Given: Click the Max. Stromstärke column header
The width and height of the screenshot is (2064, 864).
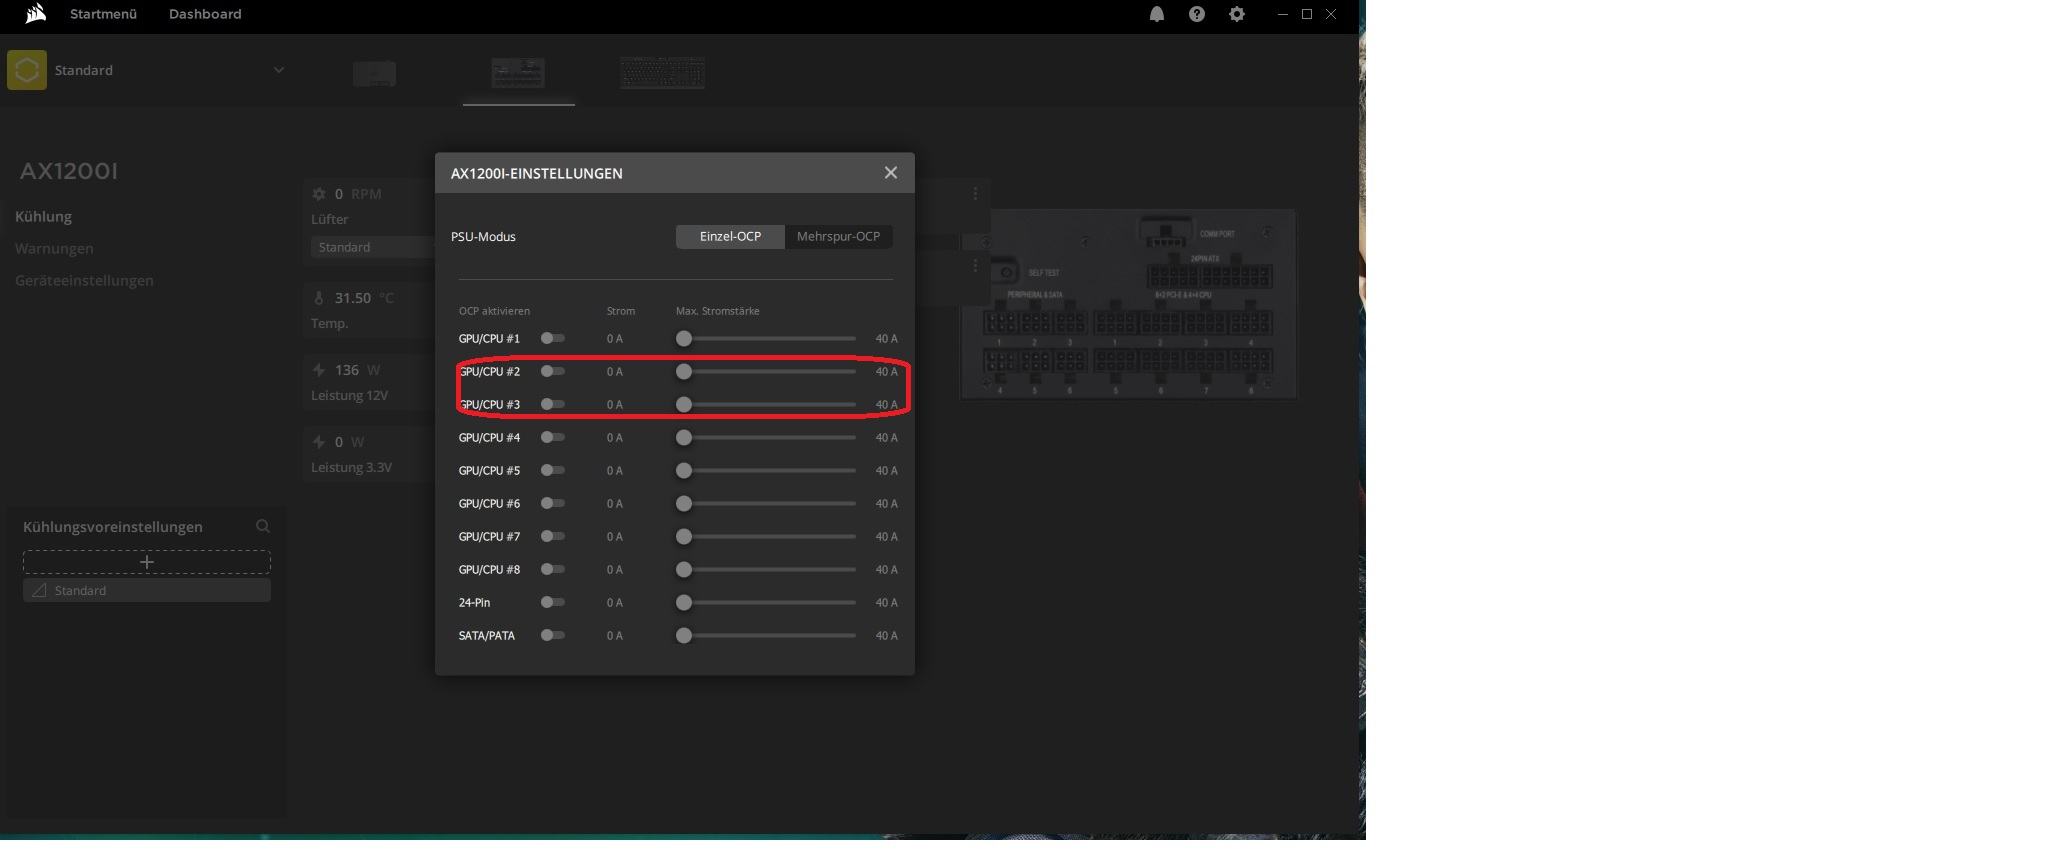Looking at the screenshot, I should pos(717,311).
